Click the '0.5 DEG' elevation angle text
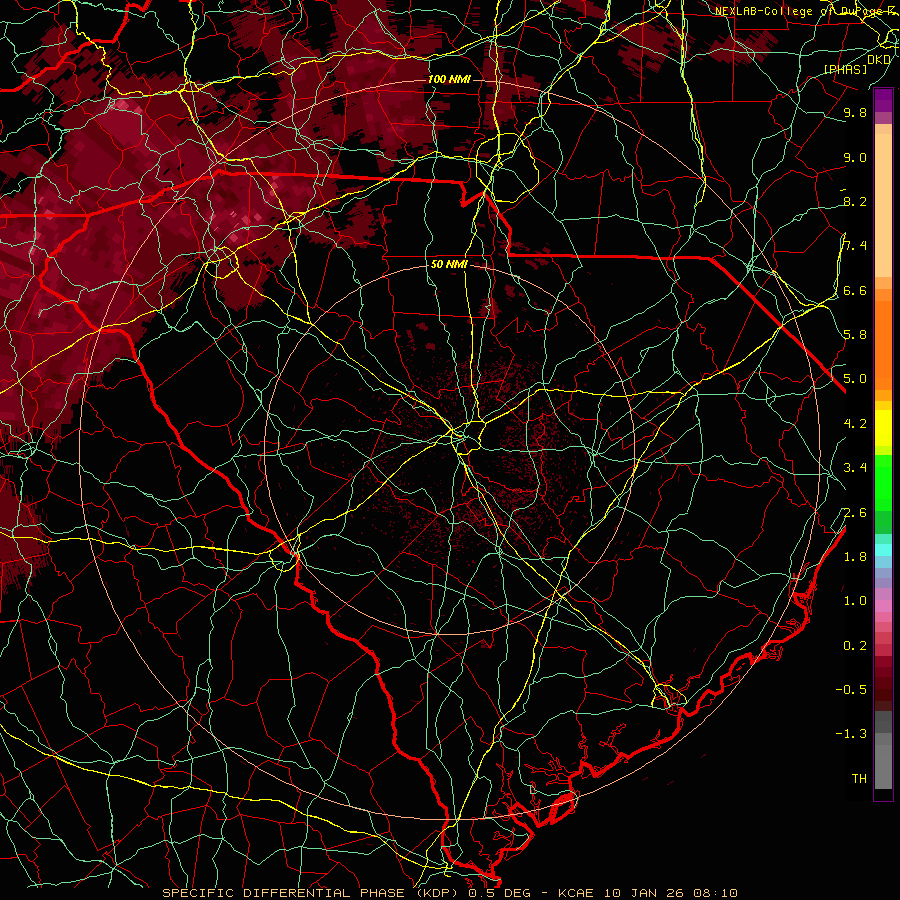This screenshot has width=900, height=900. pos(498,893)
